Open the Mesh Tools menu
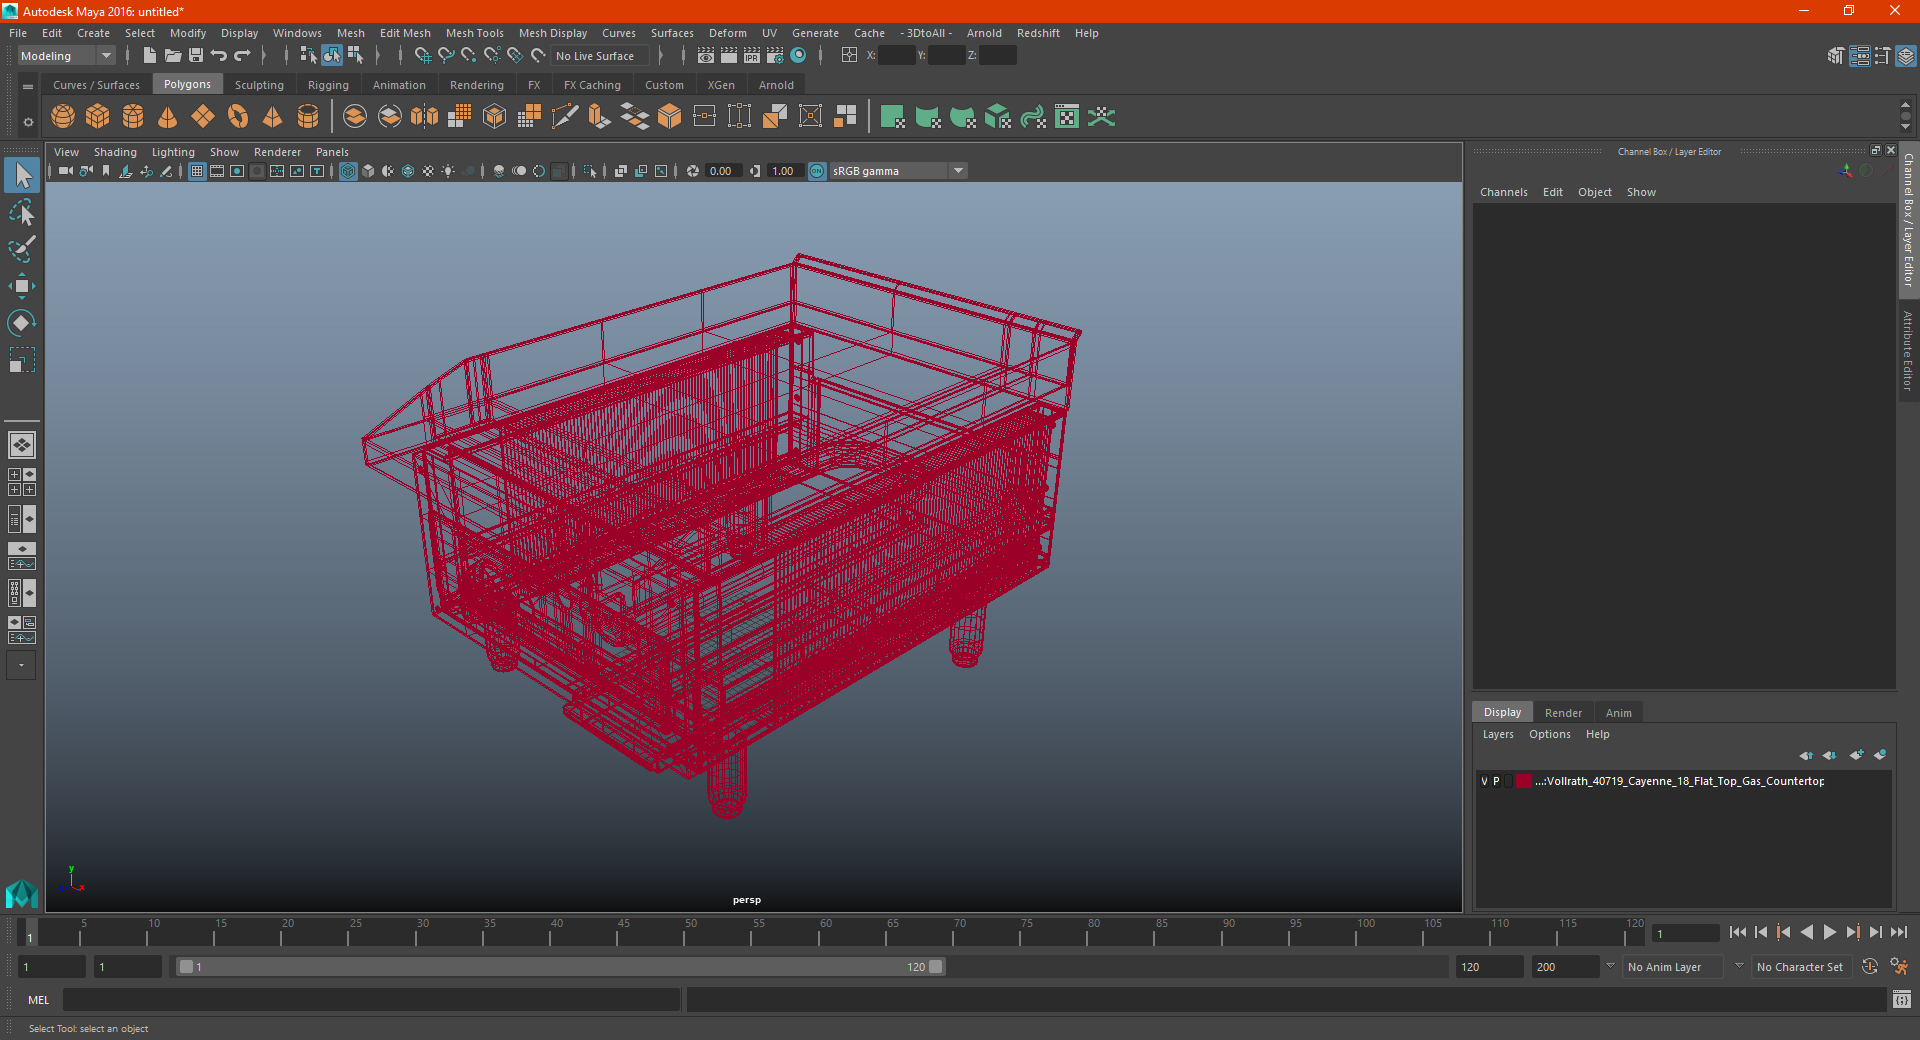This screenshot has width=1920, height=1040. 474,33
